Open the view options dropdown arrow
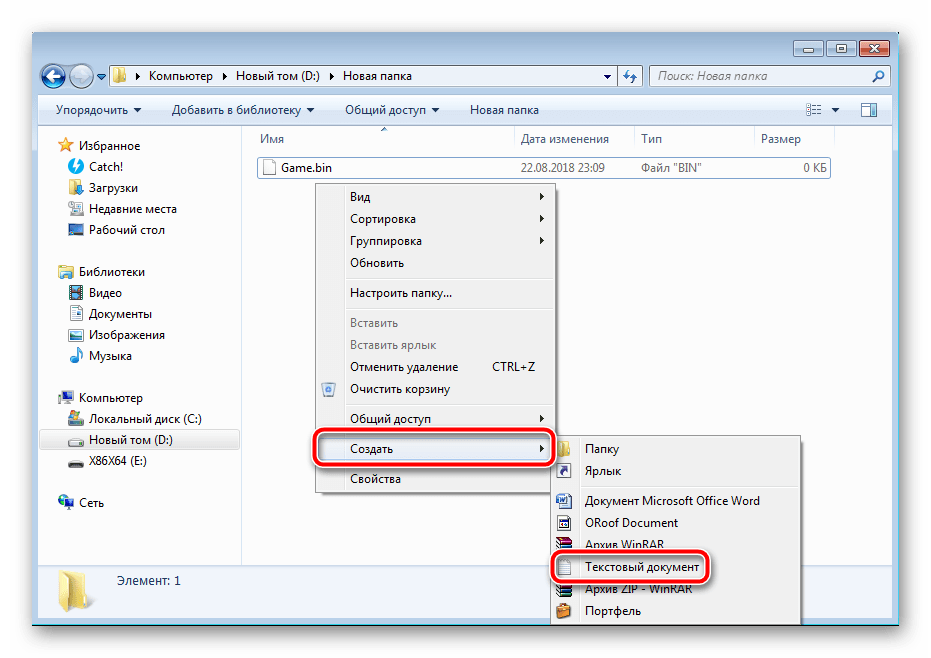931x658 pixels. (835, 110)
